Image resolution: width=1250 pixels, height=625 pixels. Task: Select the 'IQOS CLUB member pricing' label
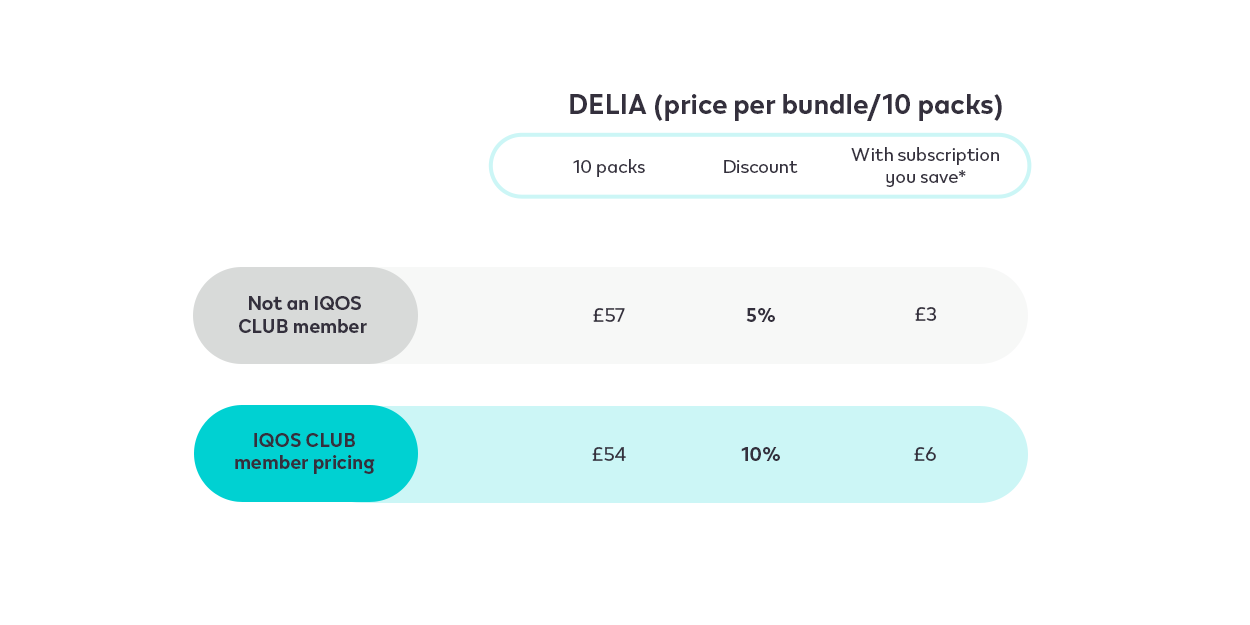pyautogui.click(x=304, y=453)
